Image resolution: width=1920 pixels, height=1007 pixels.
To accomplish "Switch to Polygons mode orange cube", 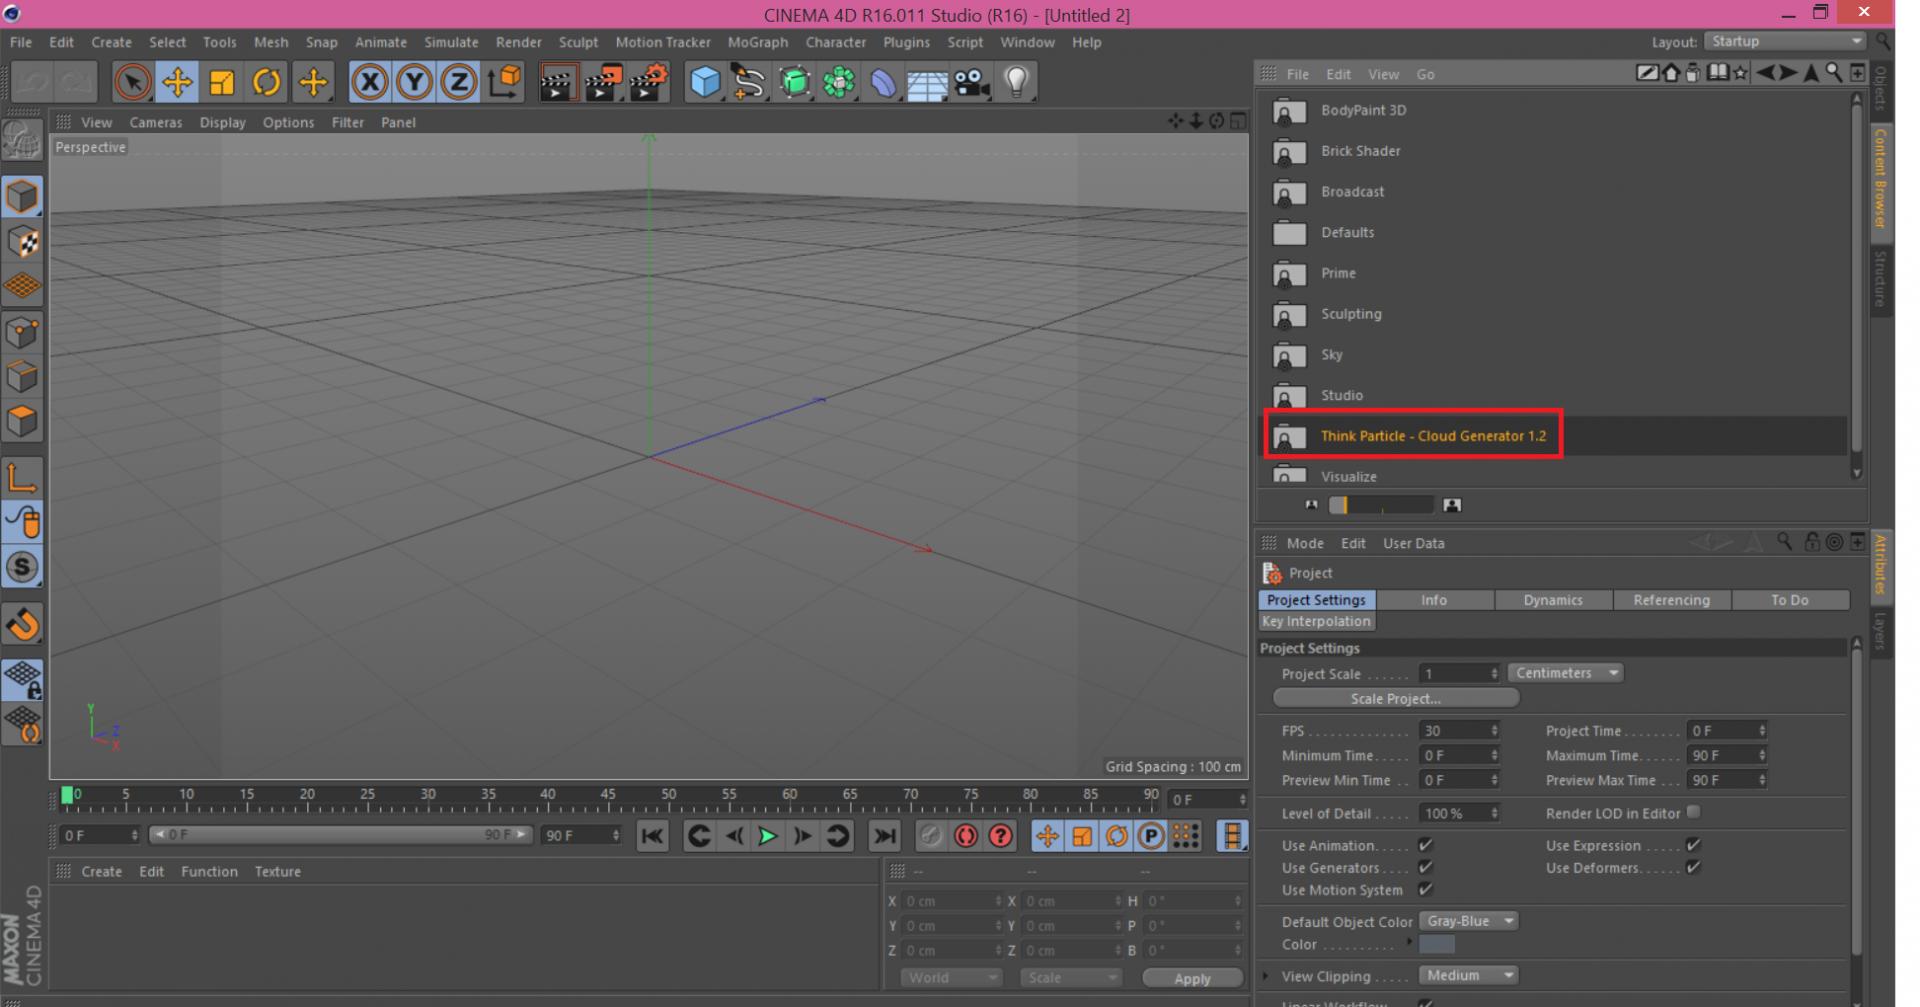I will click(x=22, y=421).
